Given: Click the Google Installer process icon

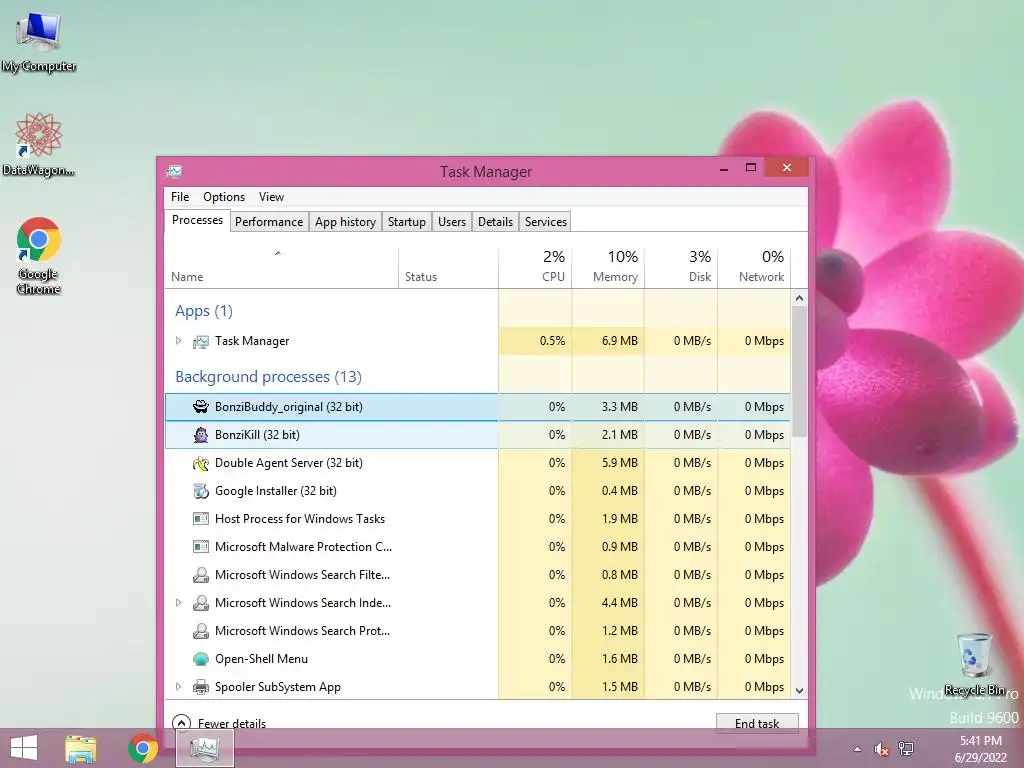Looking at the screenshot, I should pyautogui.click(x=200, y=491).
